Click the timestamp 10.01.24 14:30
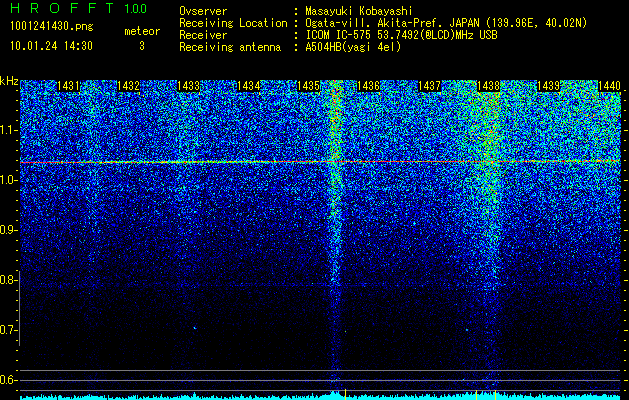This screenshot has height=400, width=629. coord(51,46)
